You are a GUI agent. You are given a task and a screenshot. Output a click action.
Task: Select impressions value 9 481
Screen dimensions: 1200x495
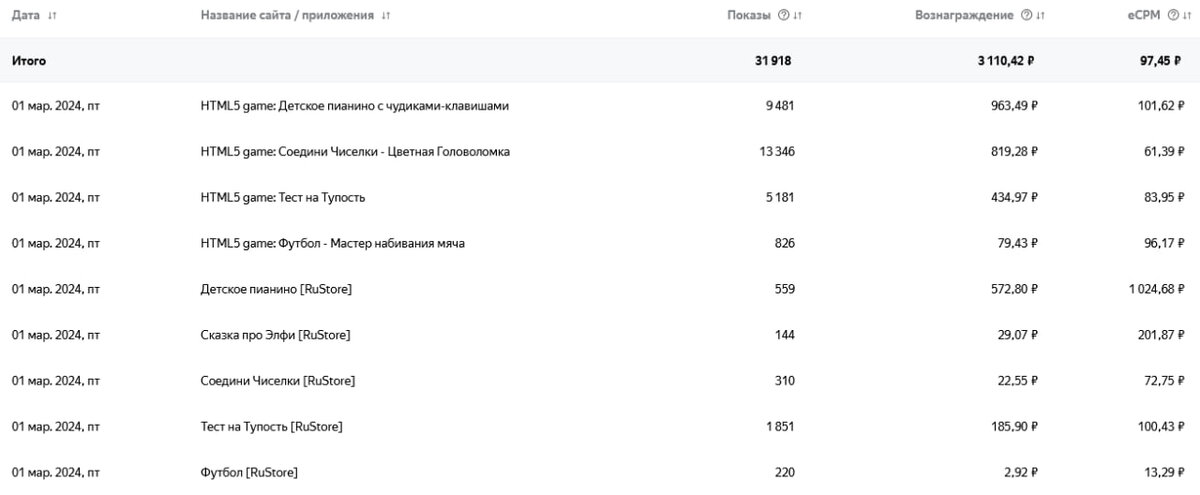(x=779, y=105)
